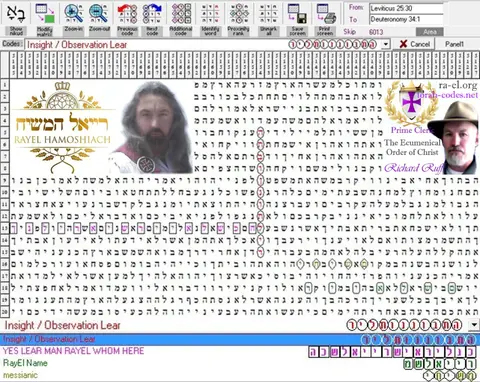Edit the To field Deuteronomy 34:1

(406, 20)
